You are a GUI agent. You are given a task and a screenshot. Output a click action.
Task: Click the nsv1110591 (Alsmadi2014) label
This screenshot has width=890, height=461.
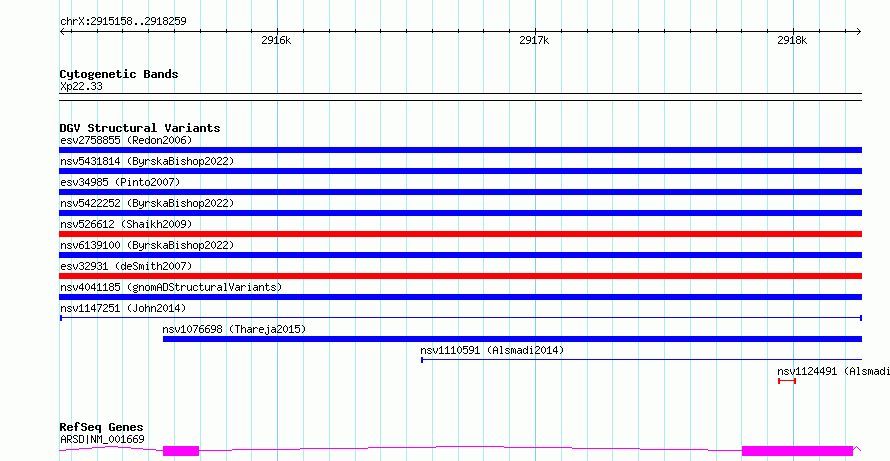tap(492, 350)
